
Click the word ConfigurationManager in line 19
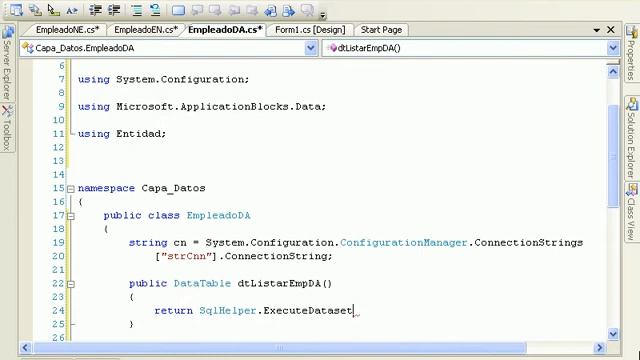(404, 243)
